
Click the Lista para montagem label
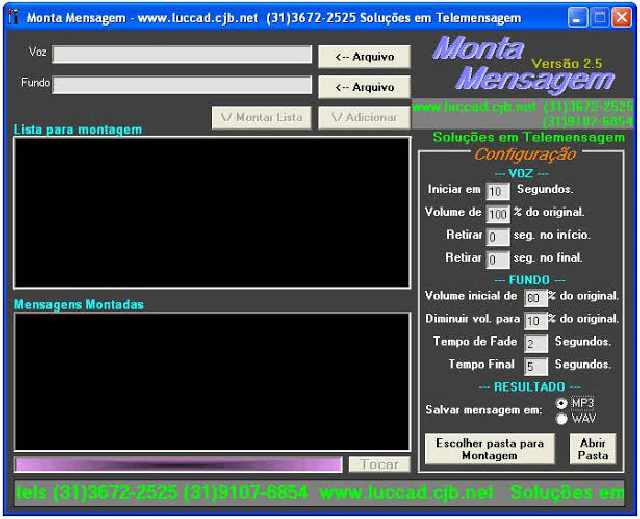[x=78, y=130]
